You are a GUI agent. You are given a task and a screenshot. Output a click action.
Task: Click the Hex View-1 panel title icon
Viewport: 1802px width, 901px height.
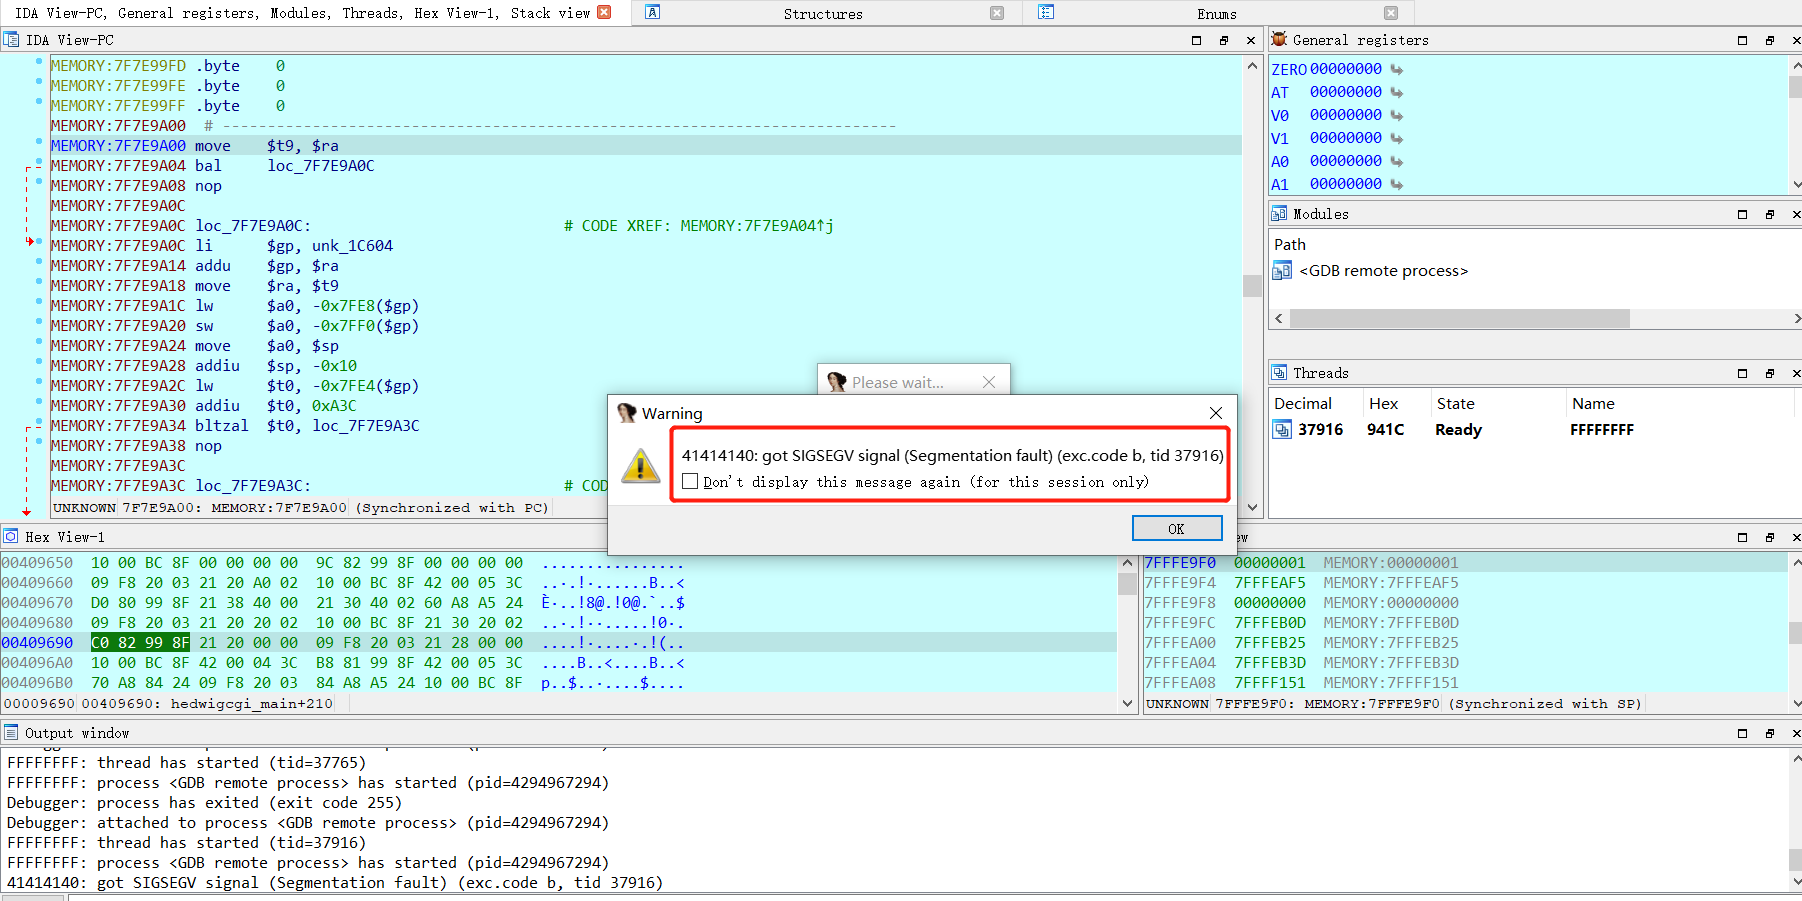click(11, 537)
